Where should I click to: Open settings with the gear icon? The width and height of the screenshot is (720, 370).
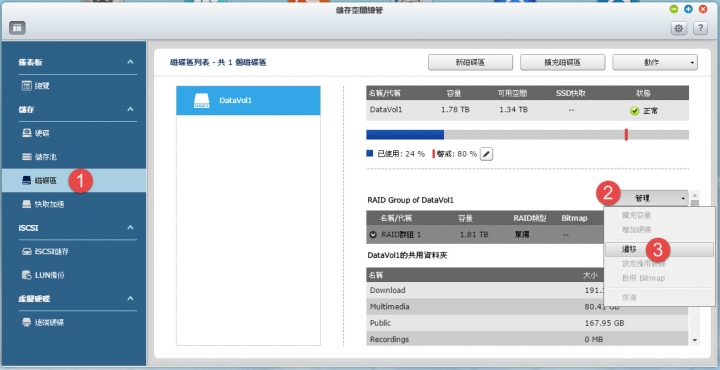pos(679,28)
